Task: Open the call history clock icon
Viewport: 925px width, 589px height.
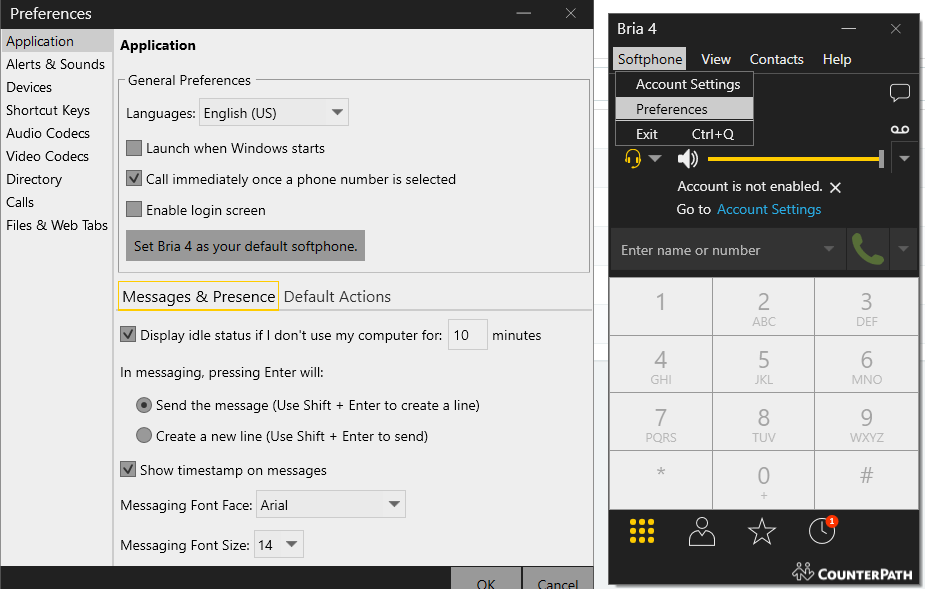Action: pyautogui.click(x=822, y=531)
